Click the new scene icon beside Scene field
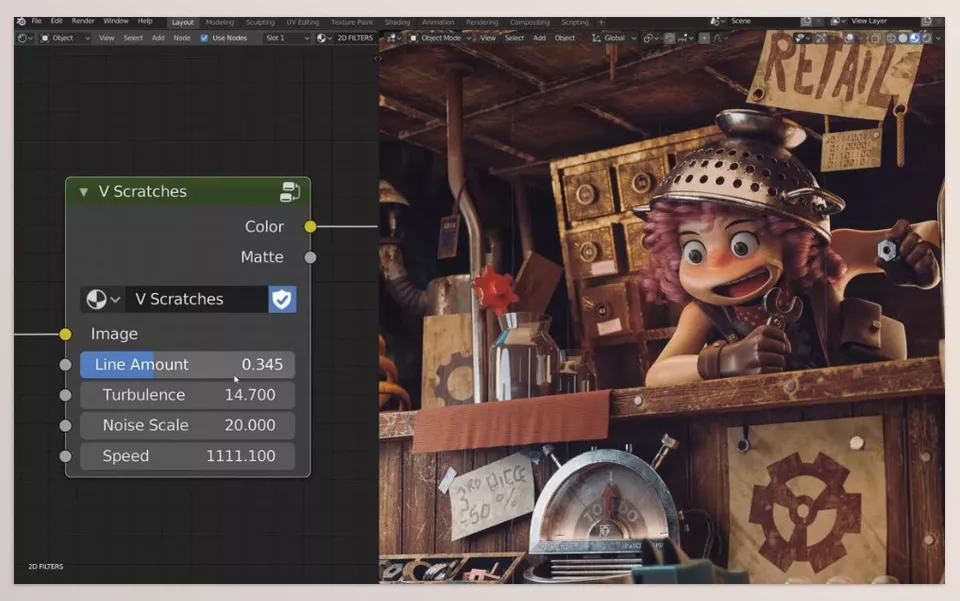This screenshot has height=601, width=960. [806, 21]
